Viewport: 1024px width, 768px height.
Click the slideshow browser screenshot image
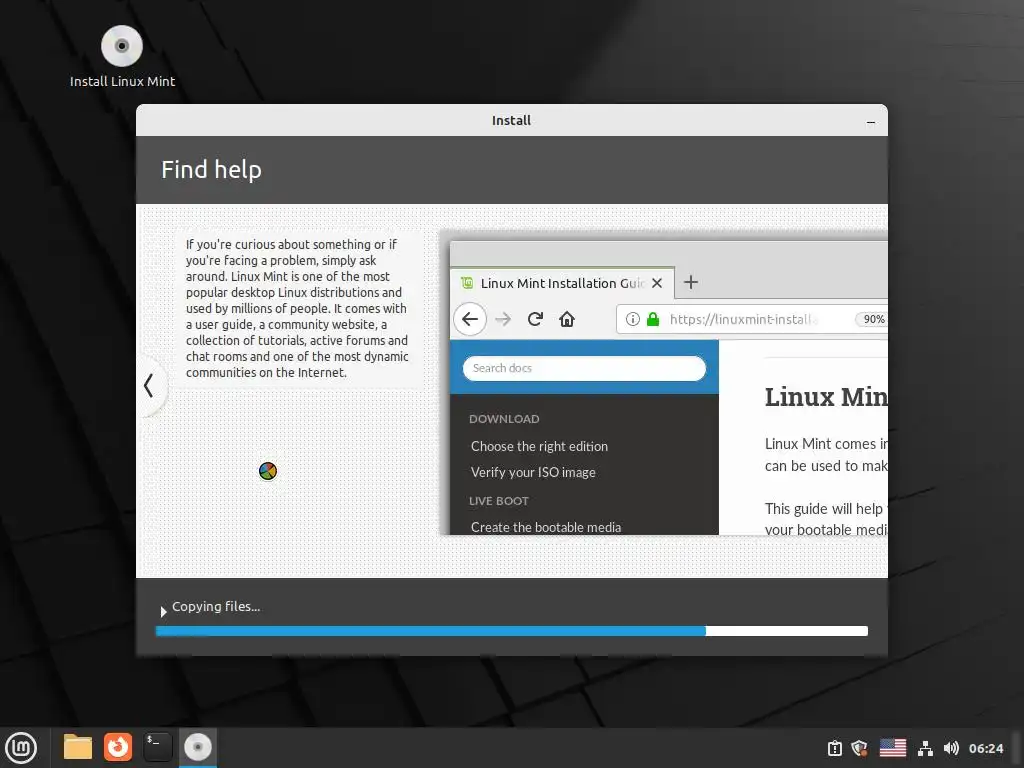click(665, 383)
